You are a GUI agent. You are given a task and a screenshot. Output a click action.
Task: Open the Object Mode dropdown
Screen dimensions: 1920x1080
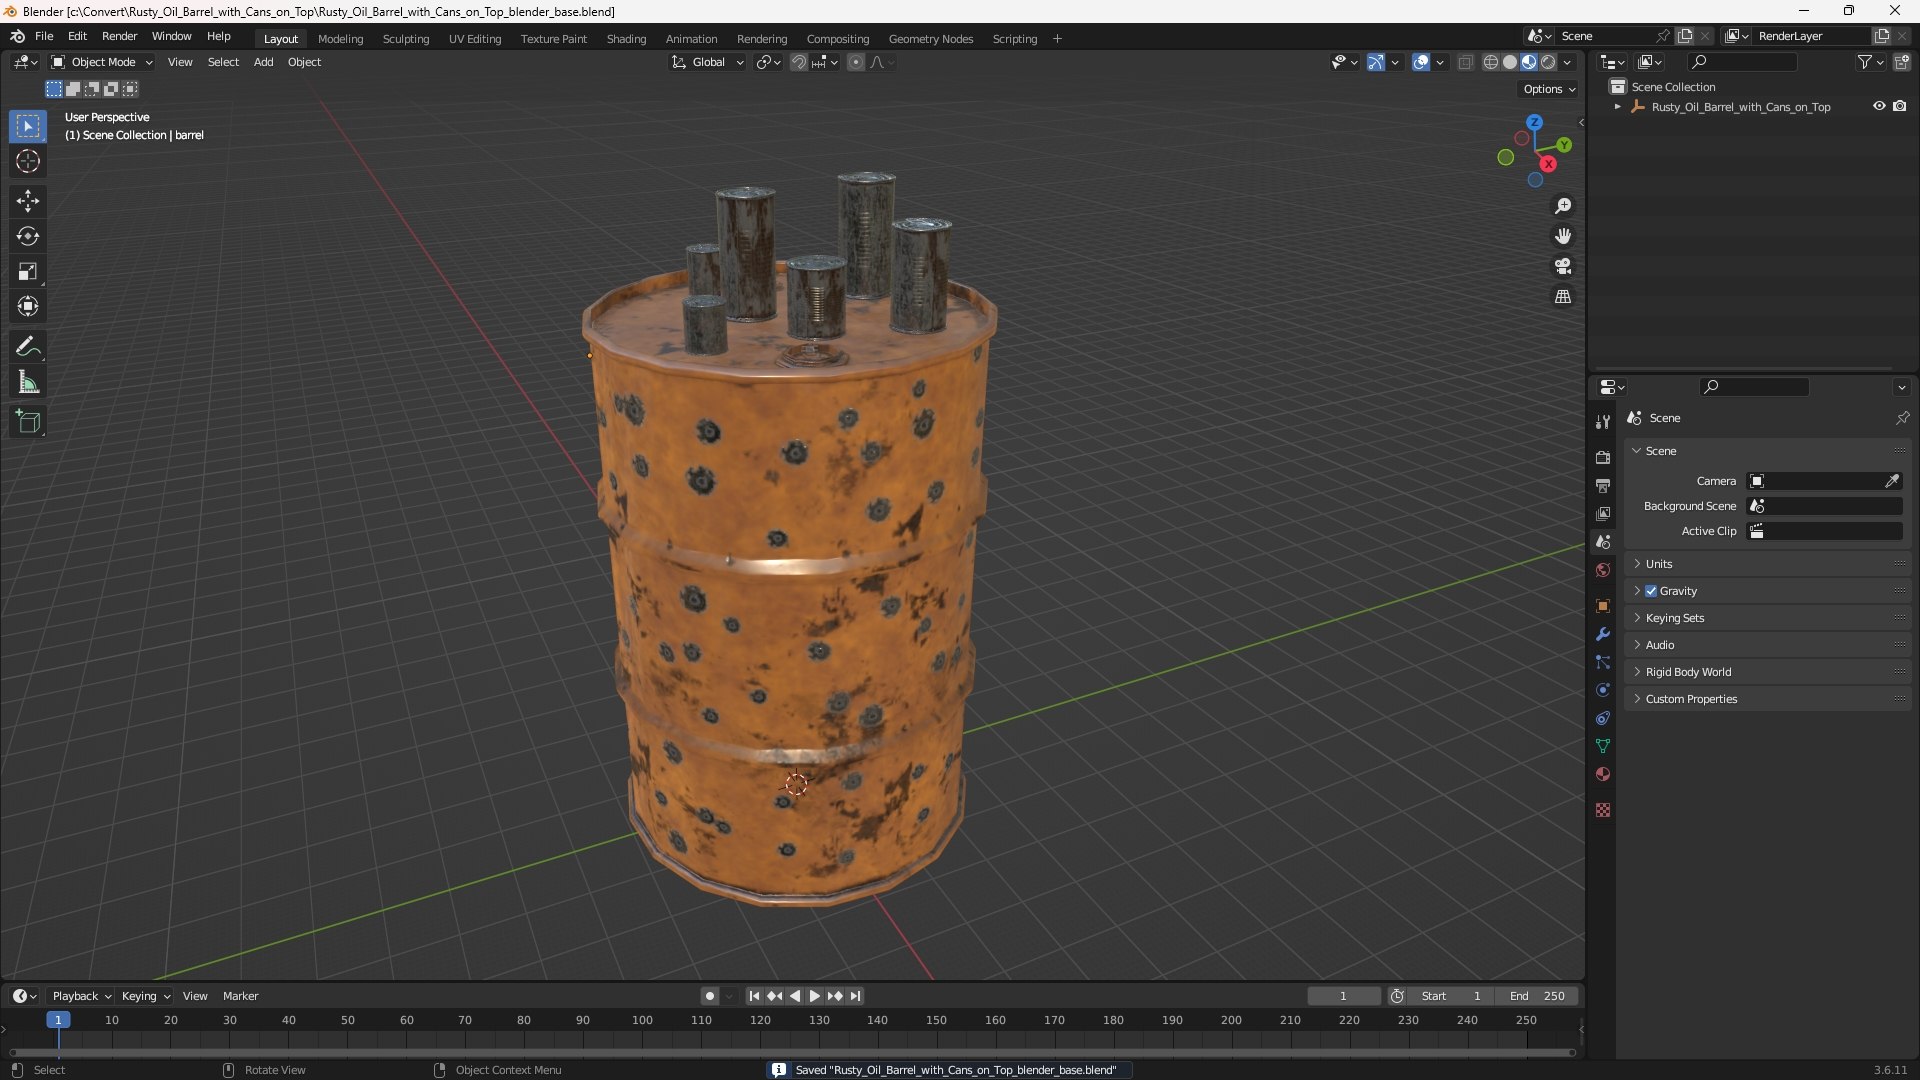tap(102, 62)
